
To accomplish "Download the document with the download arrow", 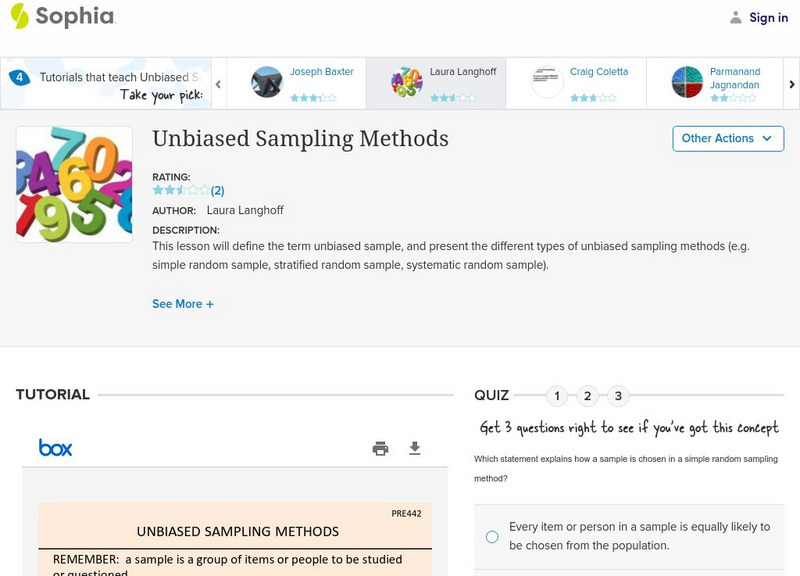I will point(415,448).
